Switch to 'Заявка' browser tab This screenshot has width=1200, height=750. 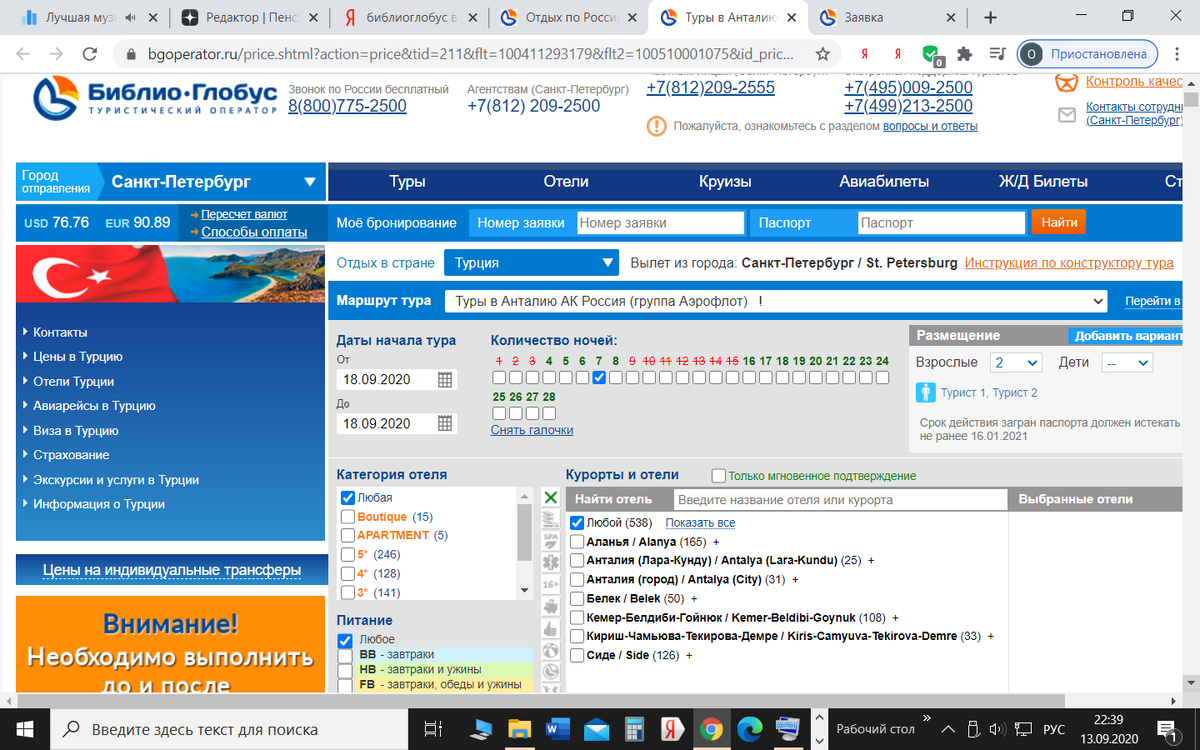[x=886, y=17]
